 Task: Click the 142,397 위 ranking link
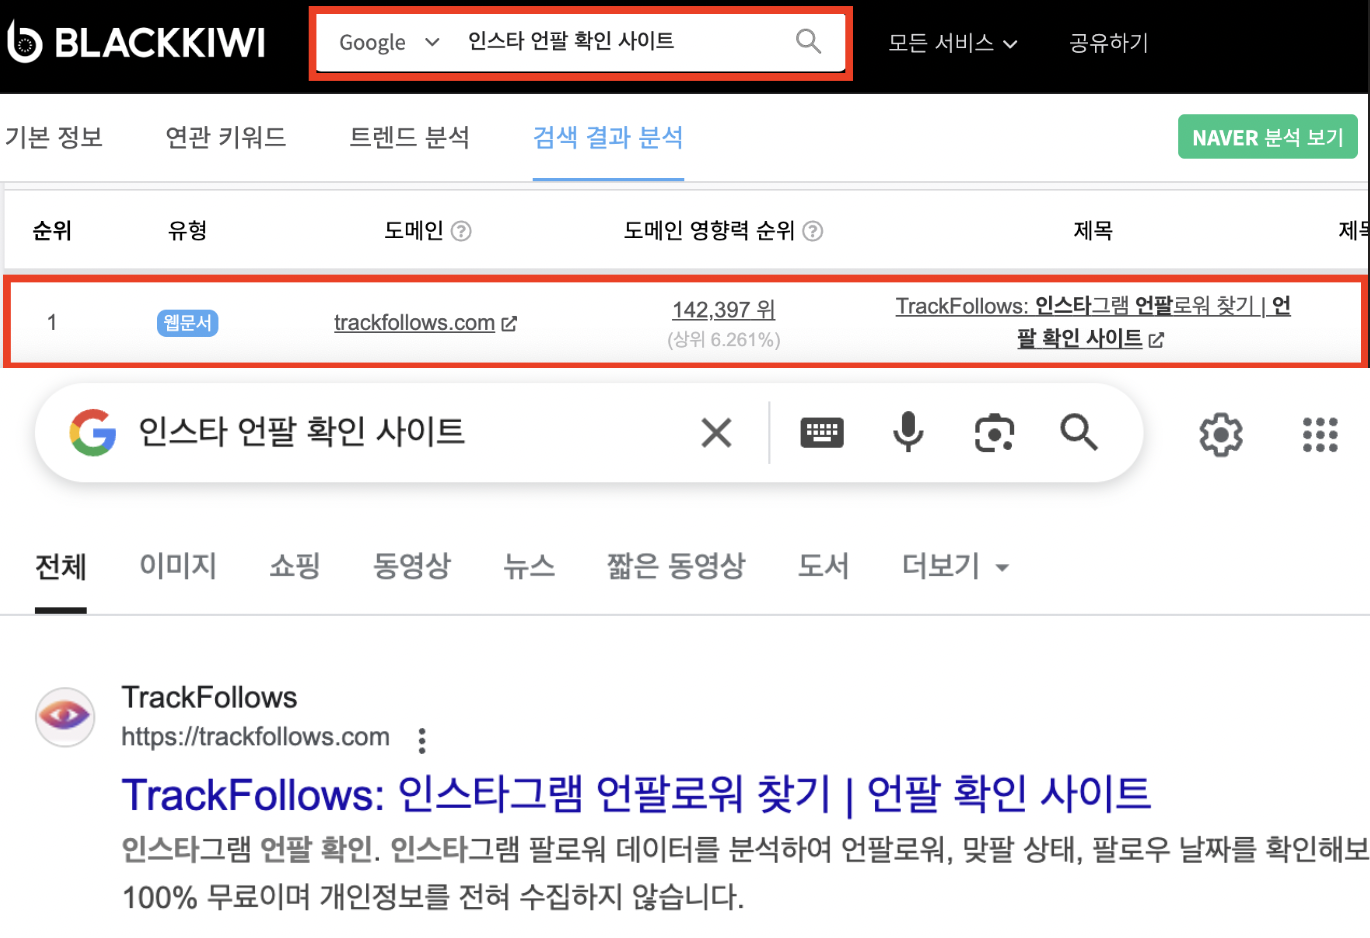[x=724, y=310]
